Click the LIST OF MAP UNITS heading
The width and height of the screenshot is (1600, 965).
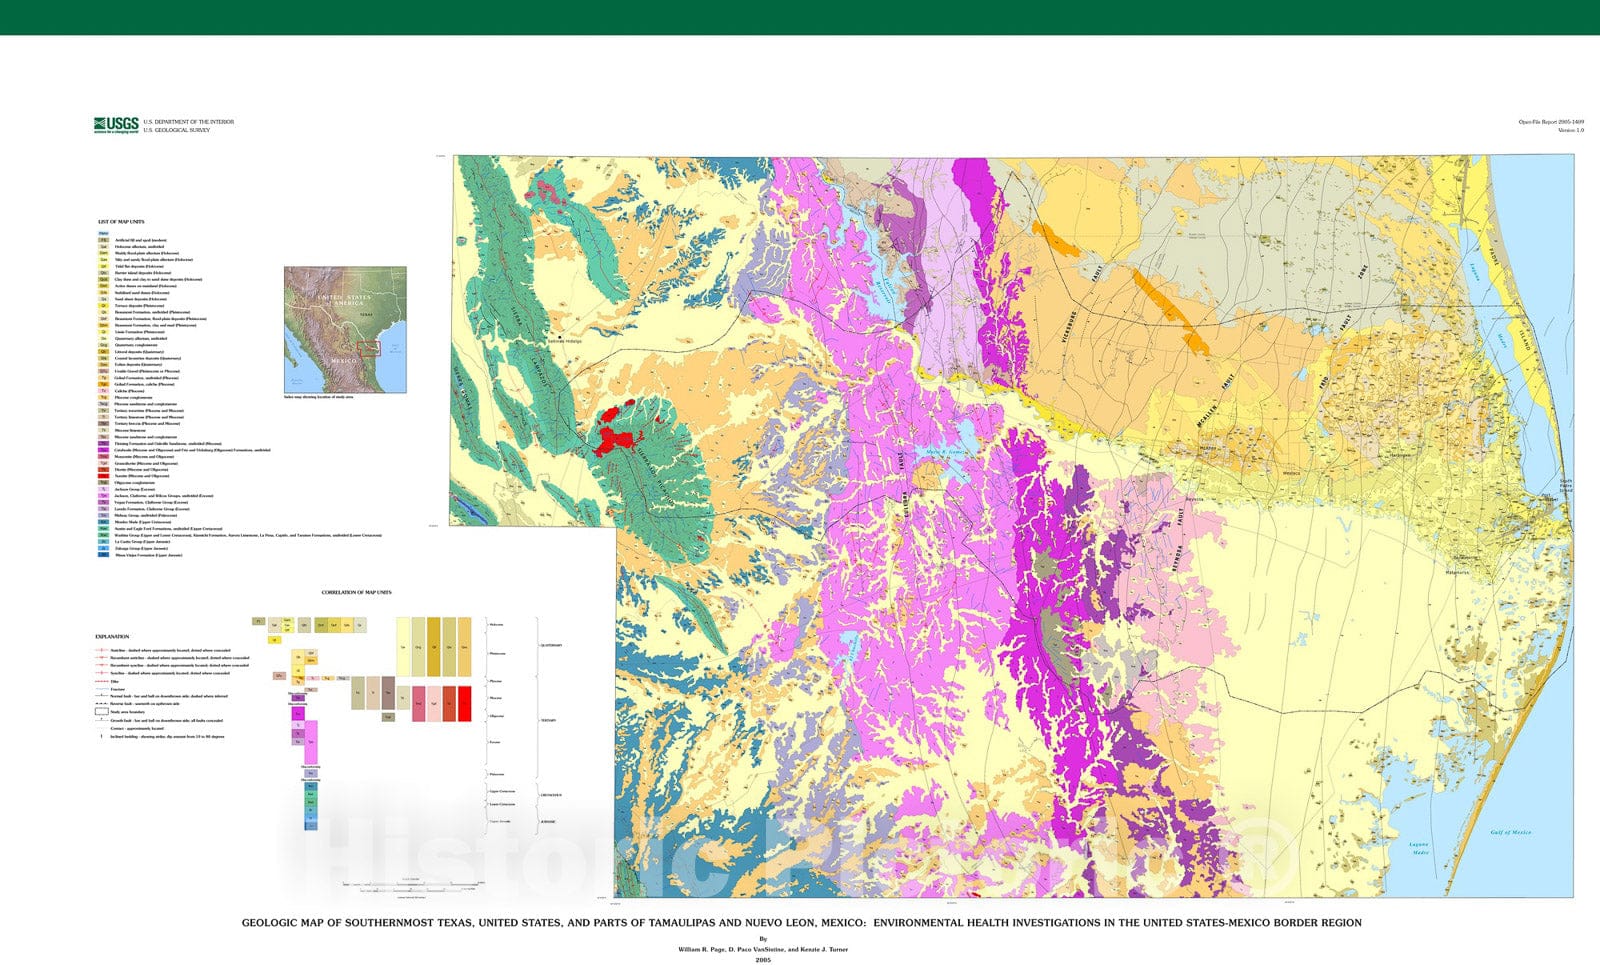coord(121,222)
